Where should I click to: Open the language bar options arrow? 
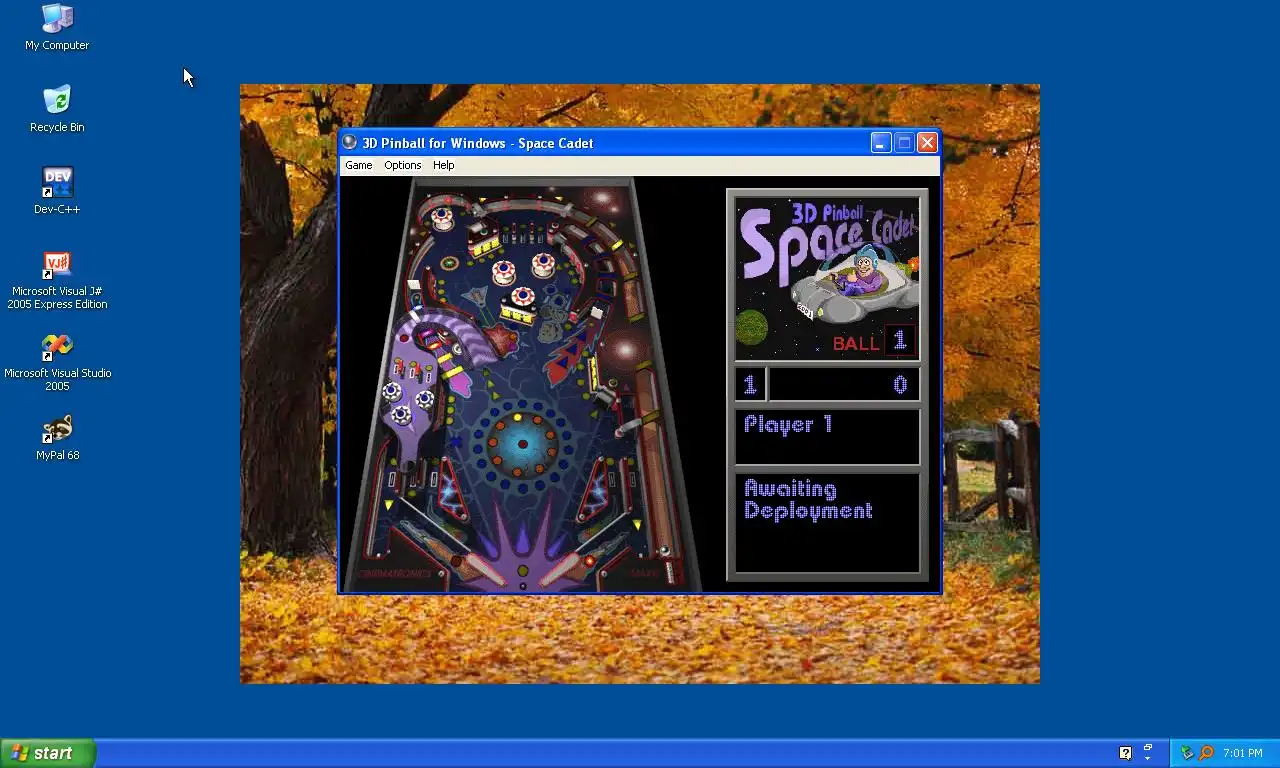[1148, 759]
